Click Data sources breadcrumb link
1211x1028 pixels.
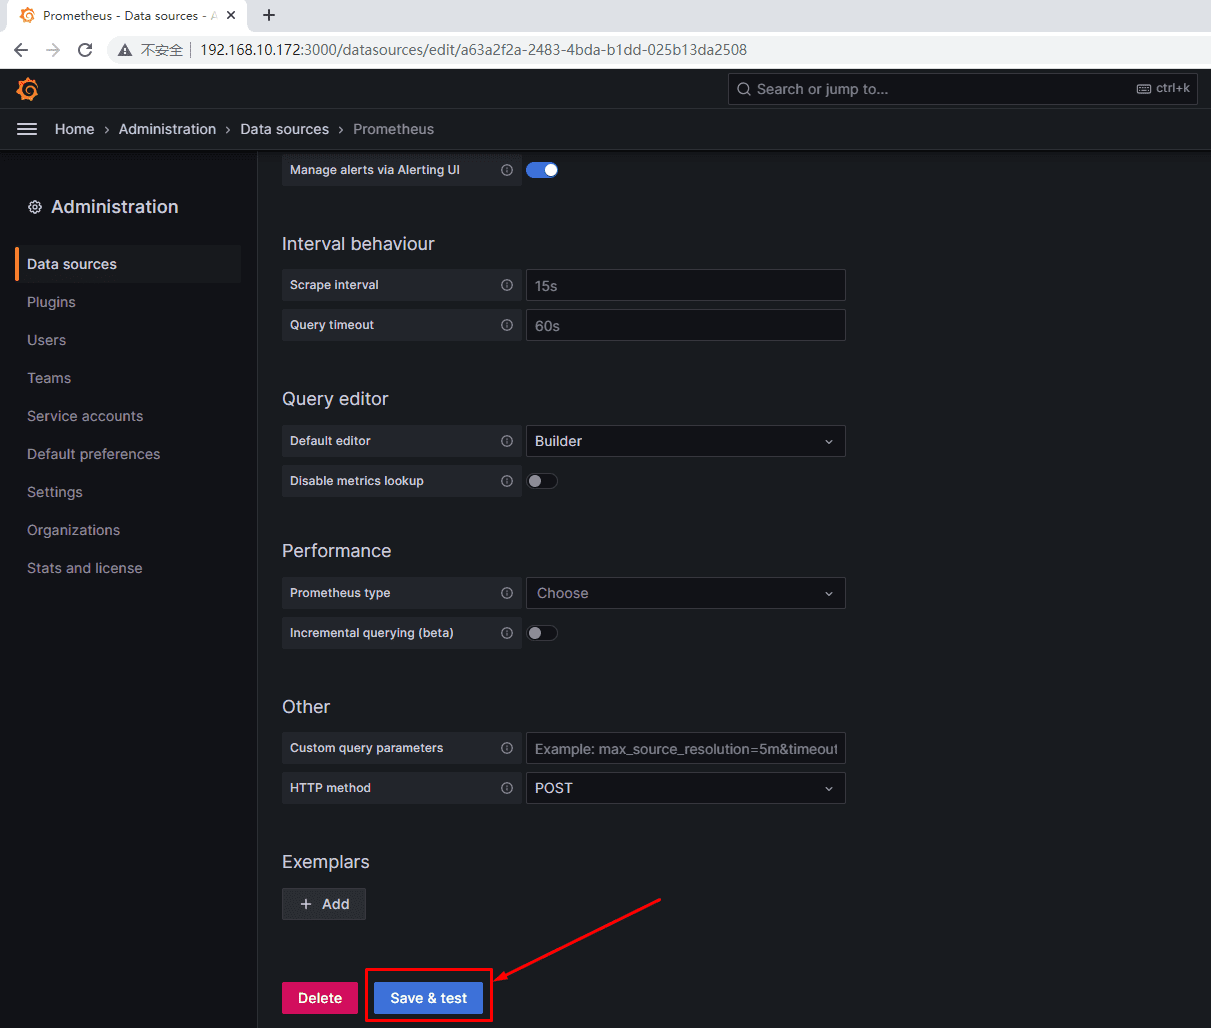point(284,129)
